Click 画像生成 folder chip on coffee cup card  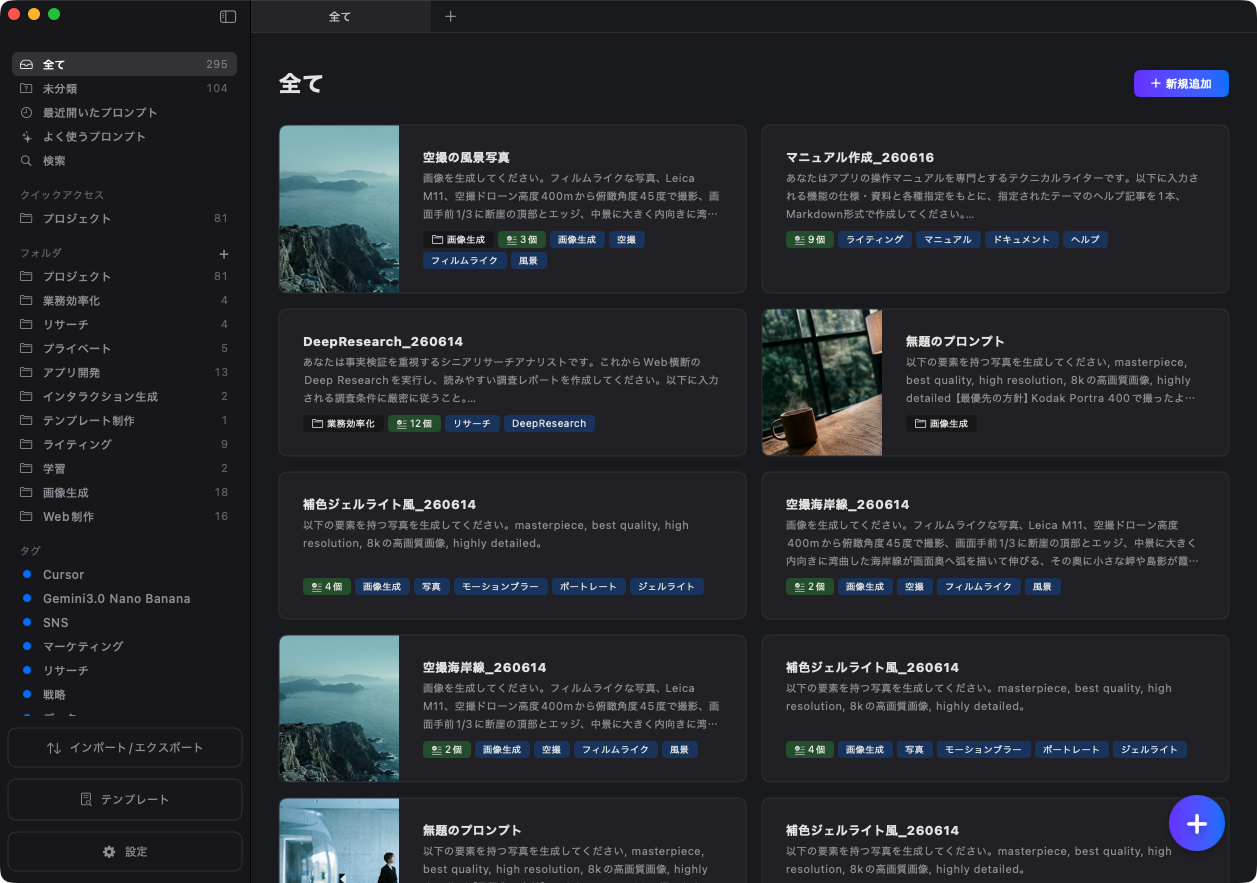click(941, 424)
